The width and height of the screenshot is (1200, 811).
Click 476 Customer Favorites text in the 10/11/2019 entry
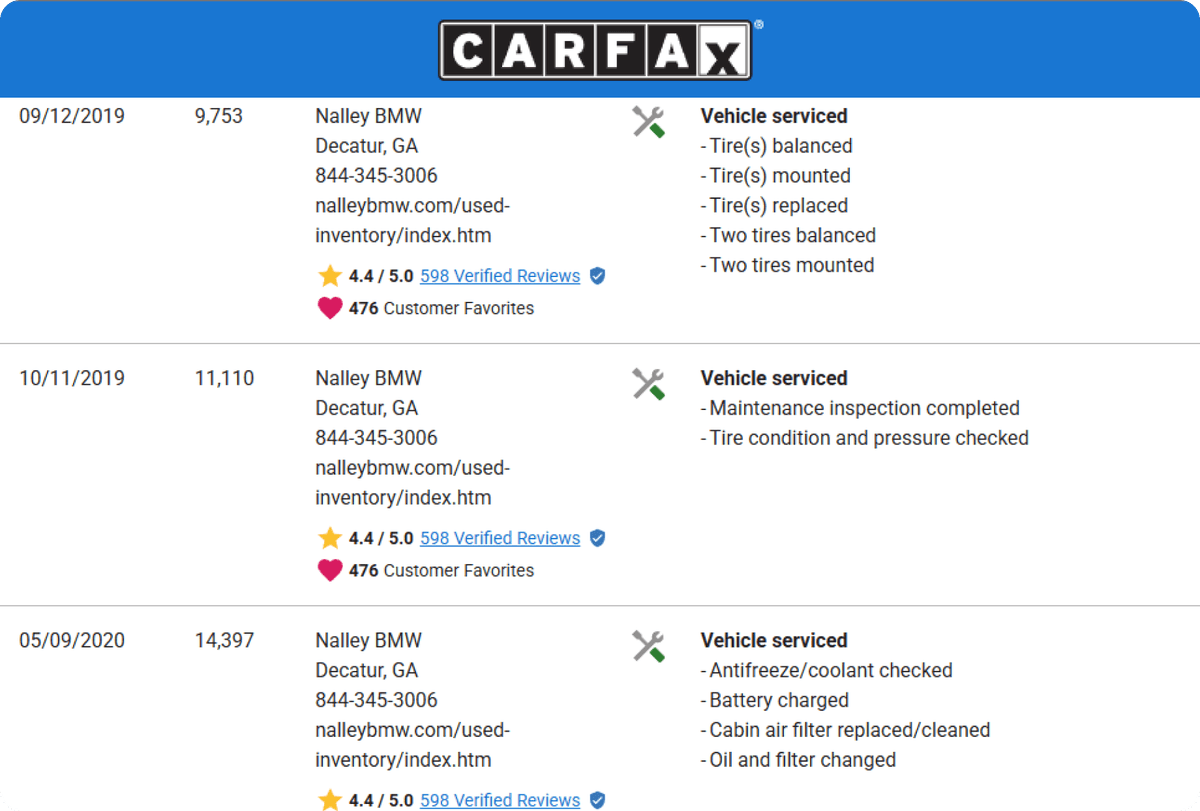441,570
